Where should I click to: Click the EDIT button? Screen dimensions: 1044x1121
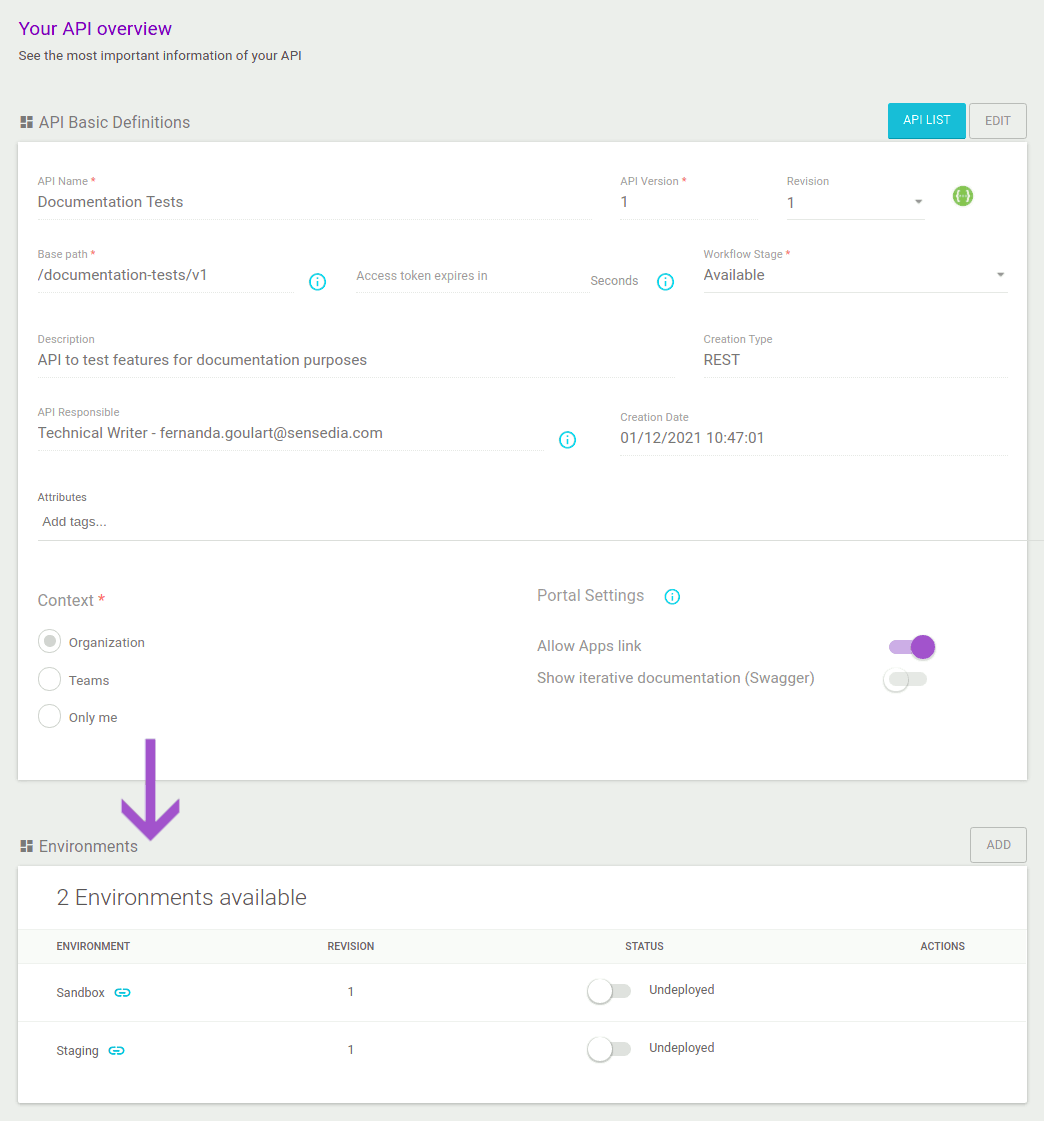click(997, 120)
